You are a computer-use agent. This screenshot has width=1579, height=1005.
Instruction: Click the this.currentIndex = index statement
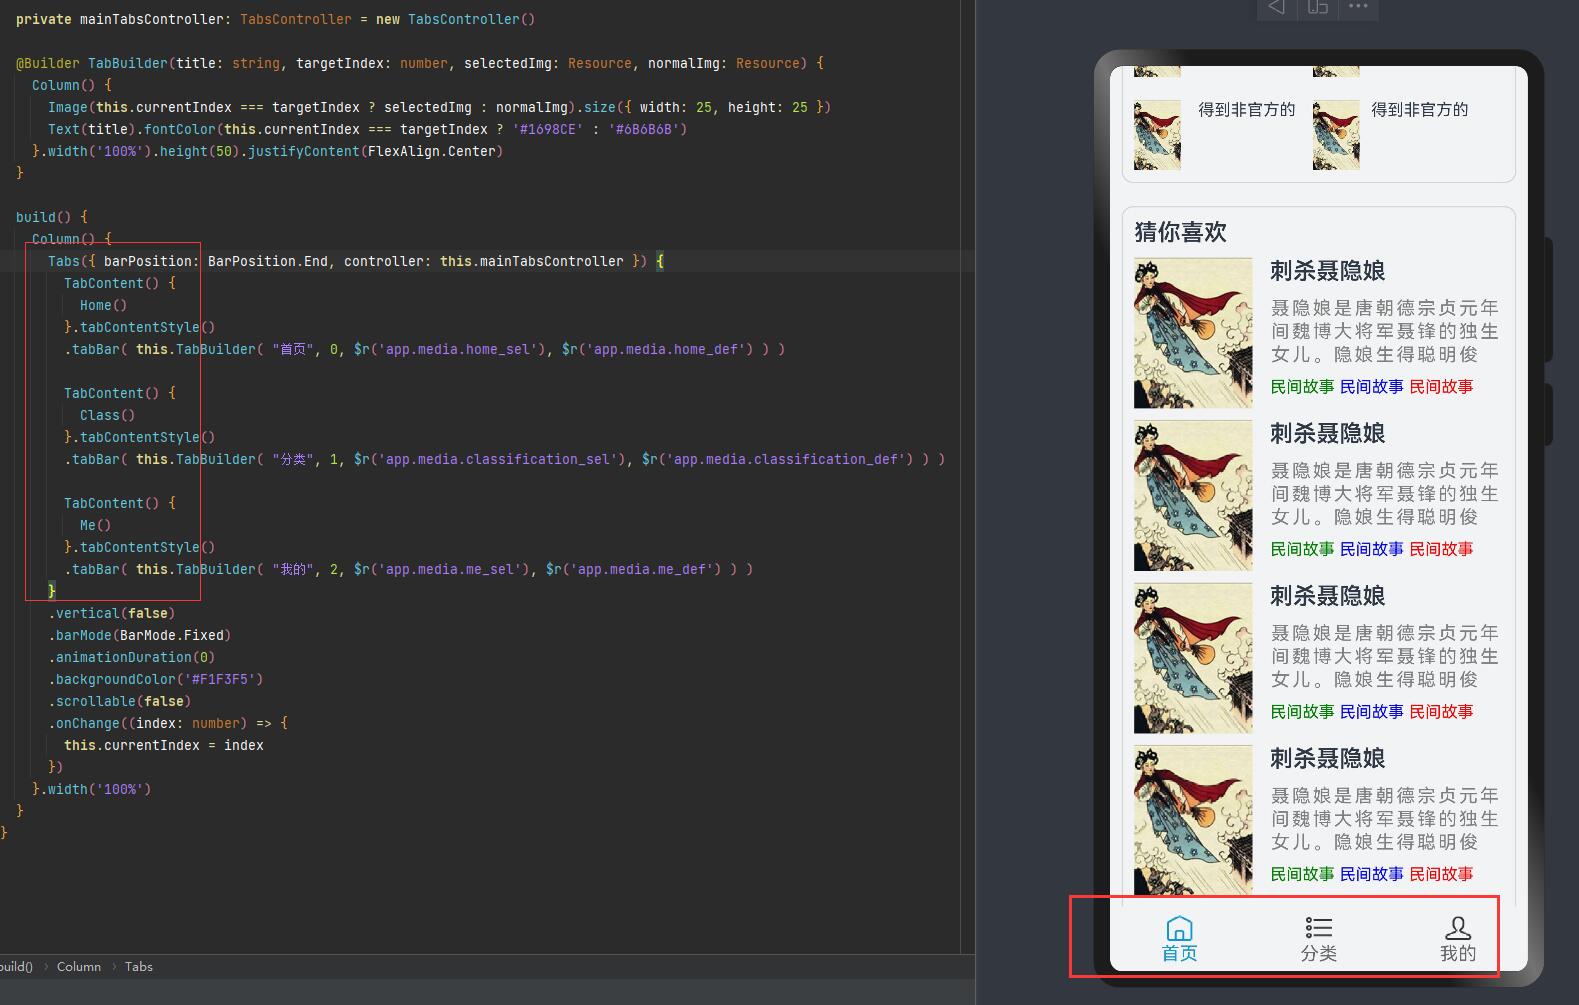[x=164, y=745]
